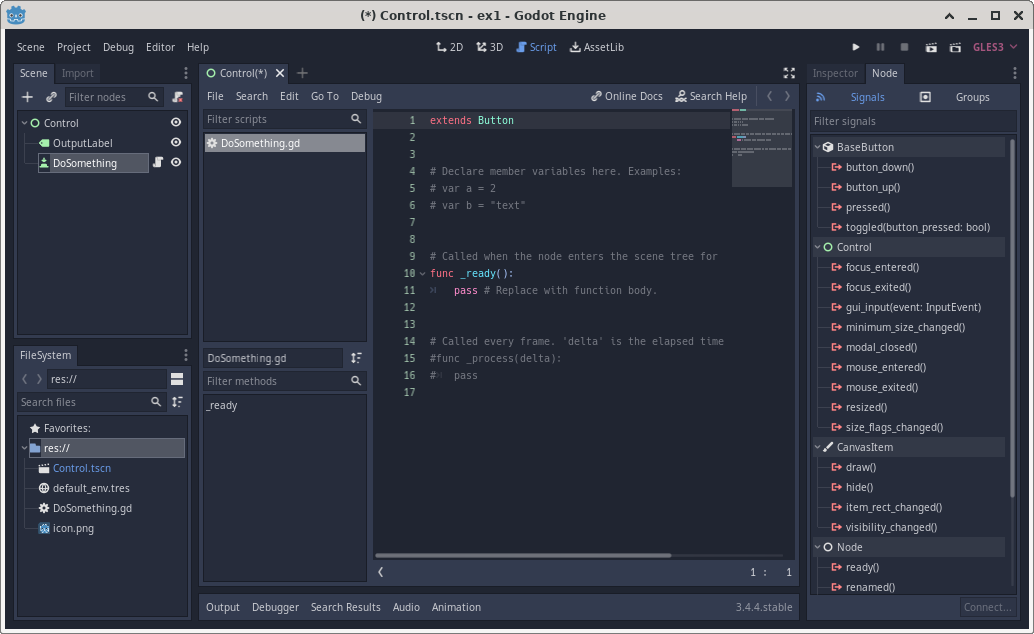Toggle visibility of Control node
This screenshot has height=634, width=1034.
click(x=175, y=123)
